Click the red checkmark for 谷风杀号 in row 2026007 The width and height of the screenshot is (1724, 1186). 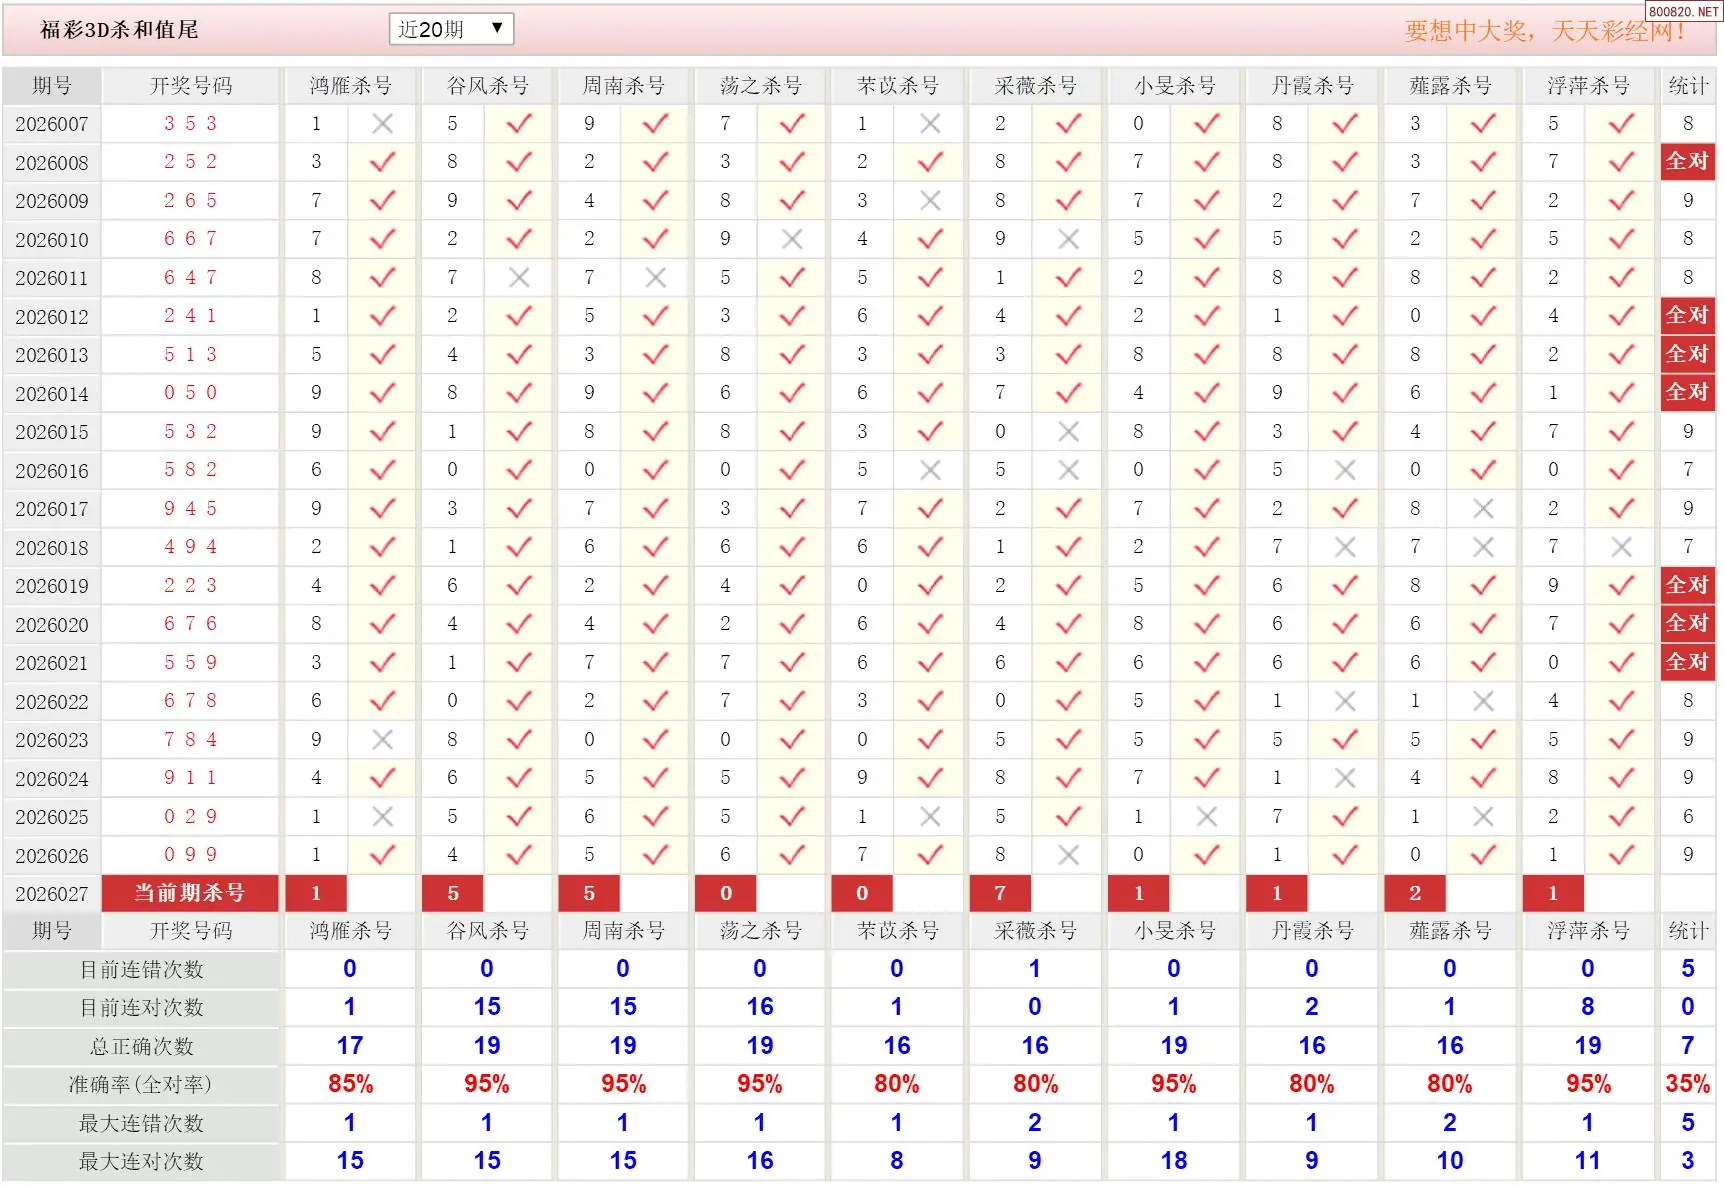point(518,124)
